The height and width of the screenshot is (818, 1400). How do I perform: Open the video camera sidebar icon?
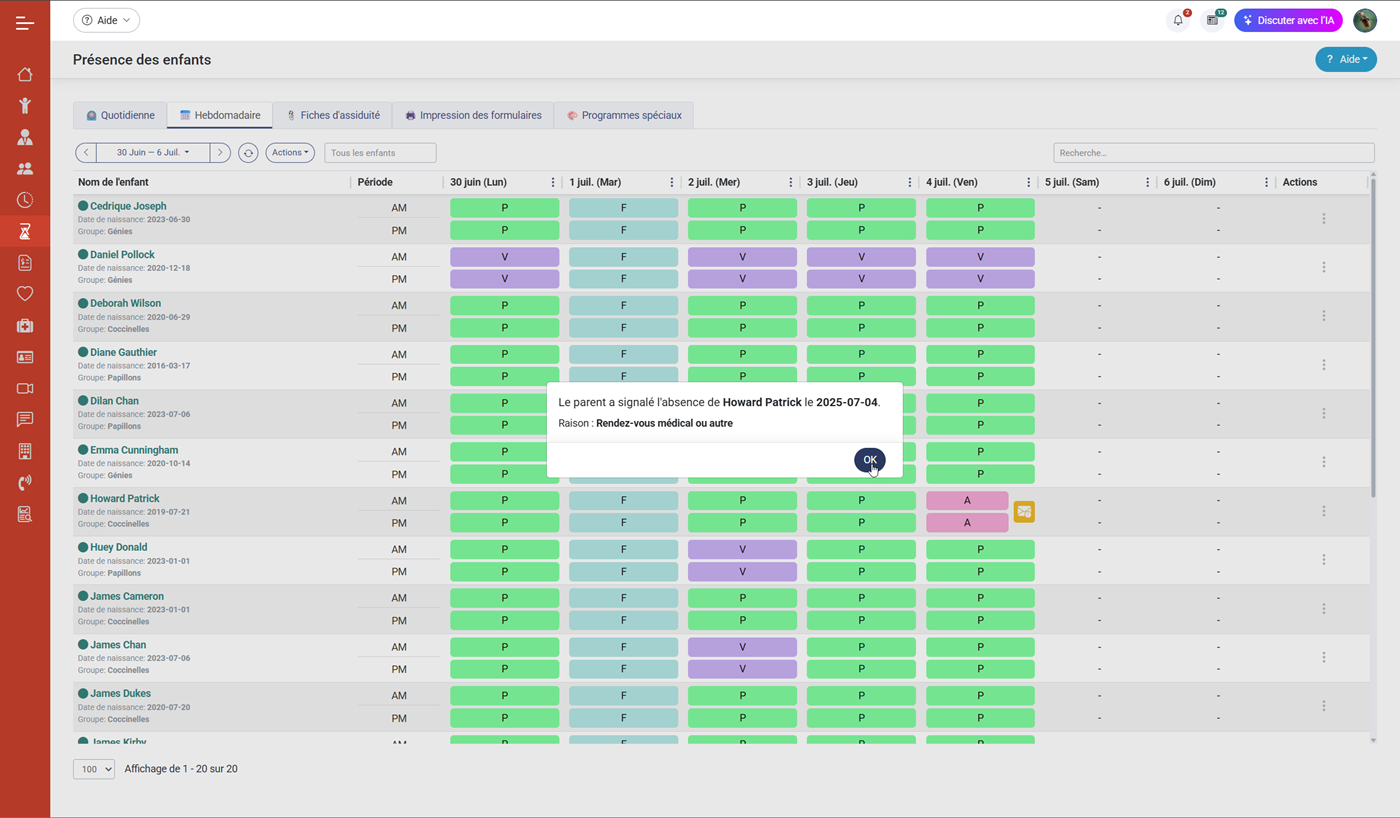pyautogui.click(x=25, y=388)
